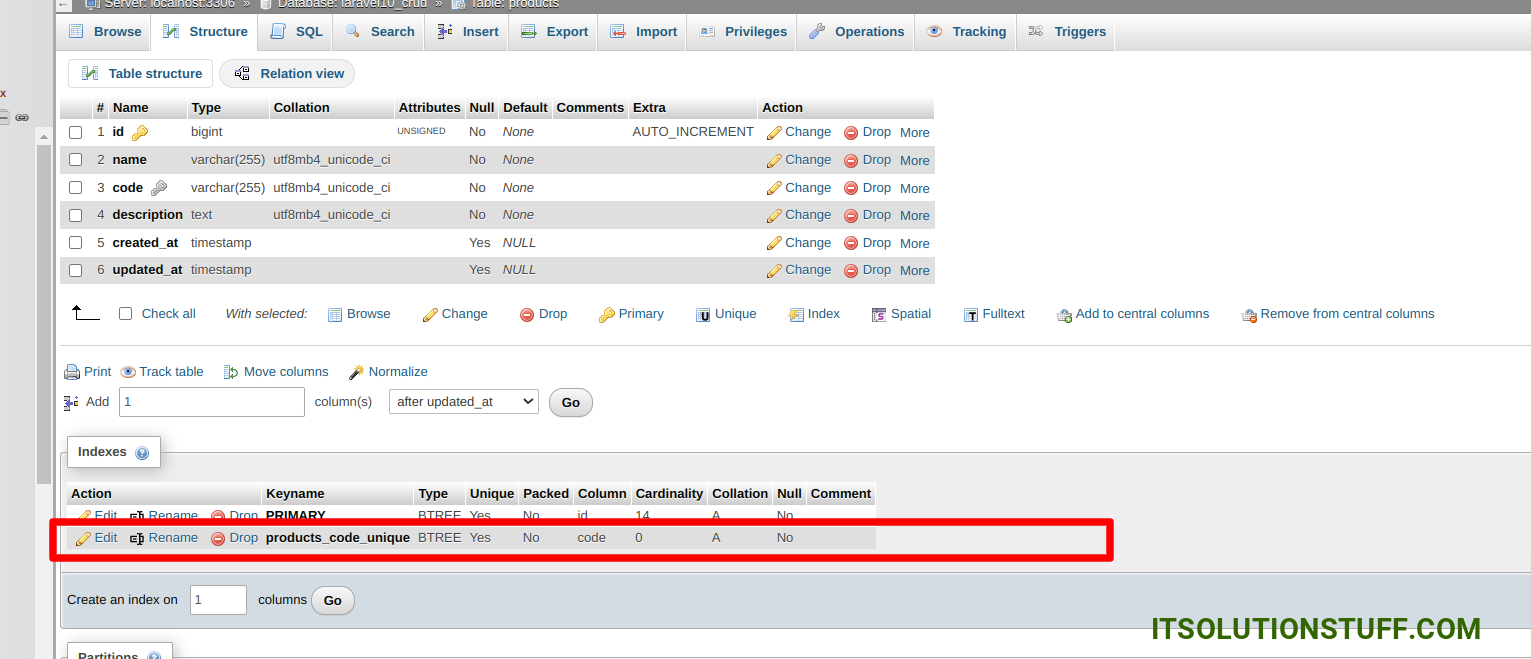Click the Fulltext icon in With selected
Viewport: 1531px width, 659px height.
coord(970,315)
